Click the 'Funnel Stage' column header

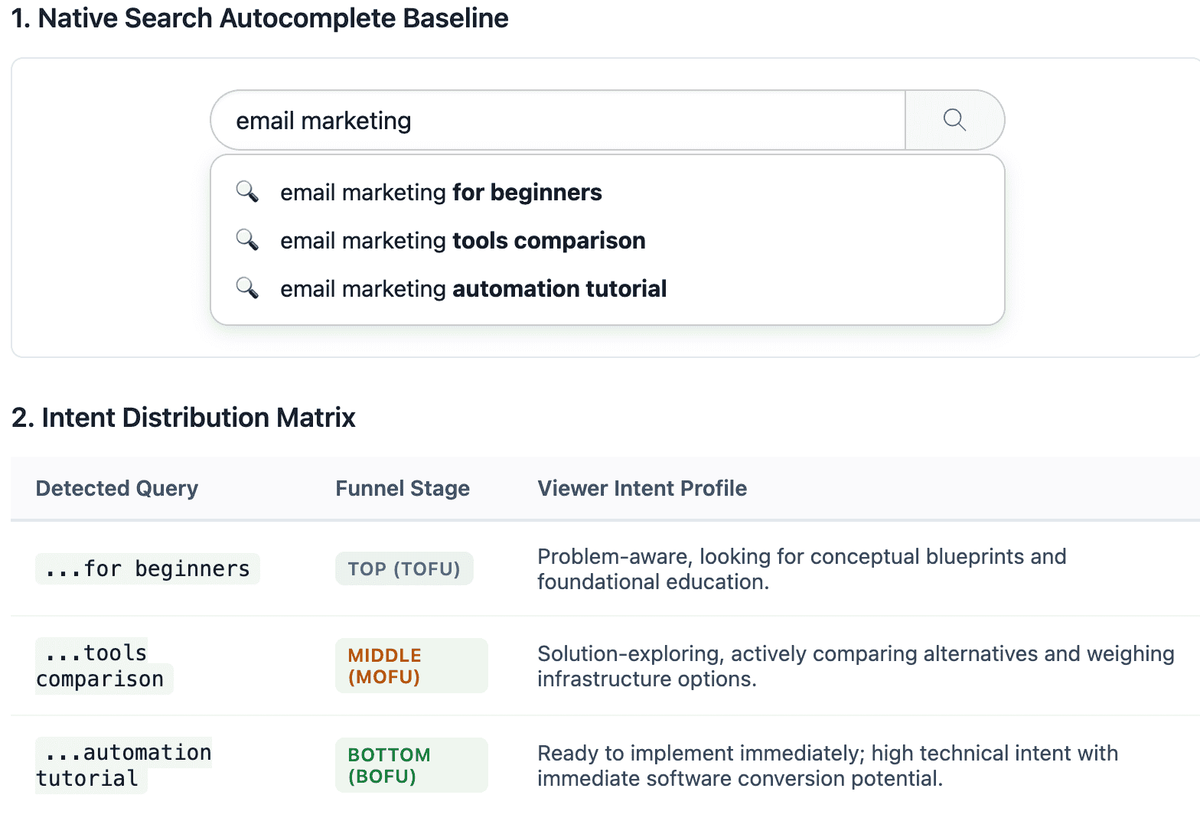[x=403, y=488]
